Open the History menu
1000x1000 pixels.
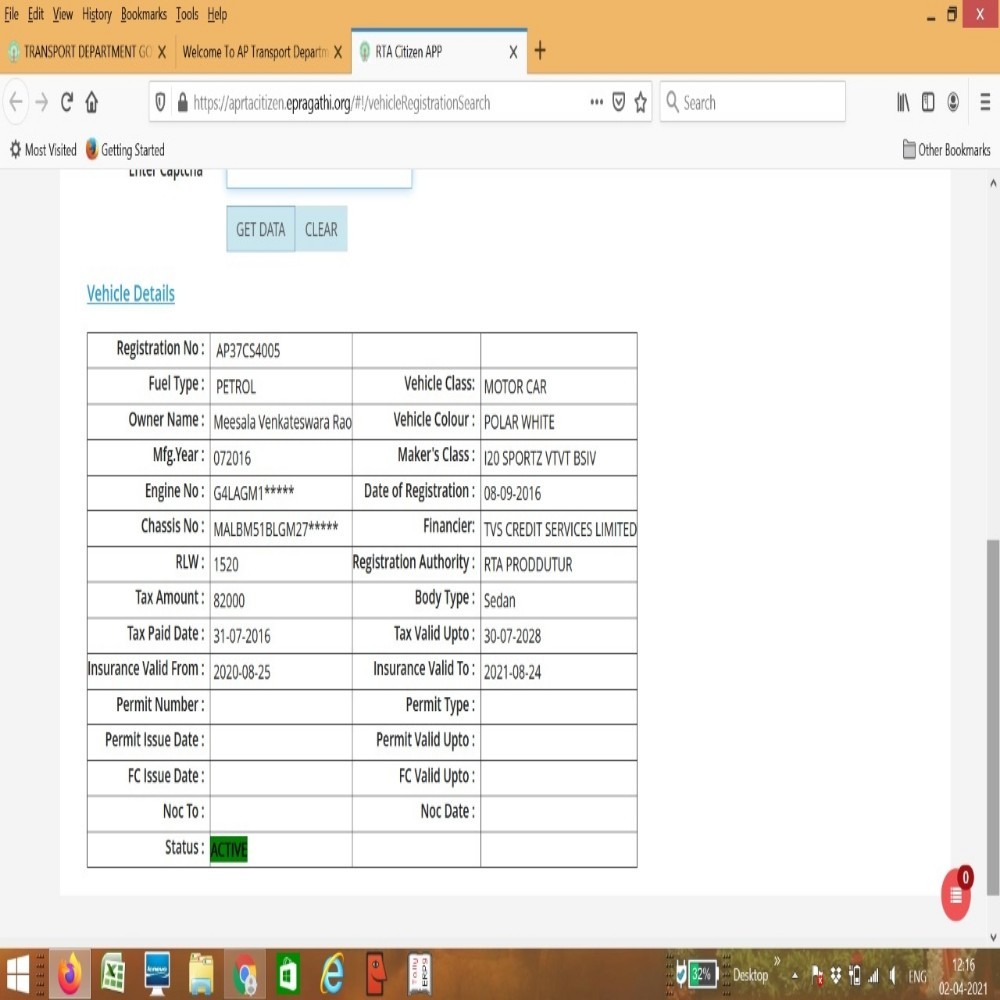pyautogui.click(x=97, y=14)
